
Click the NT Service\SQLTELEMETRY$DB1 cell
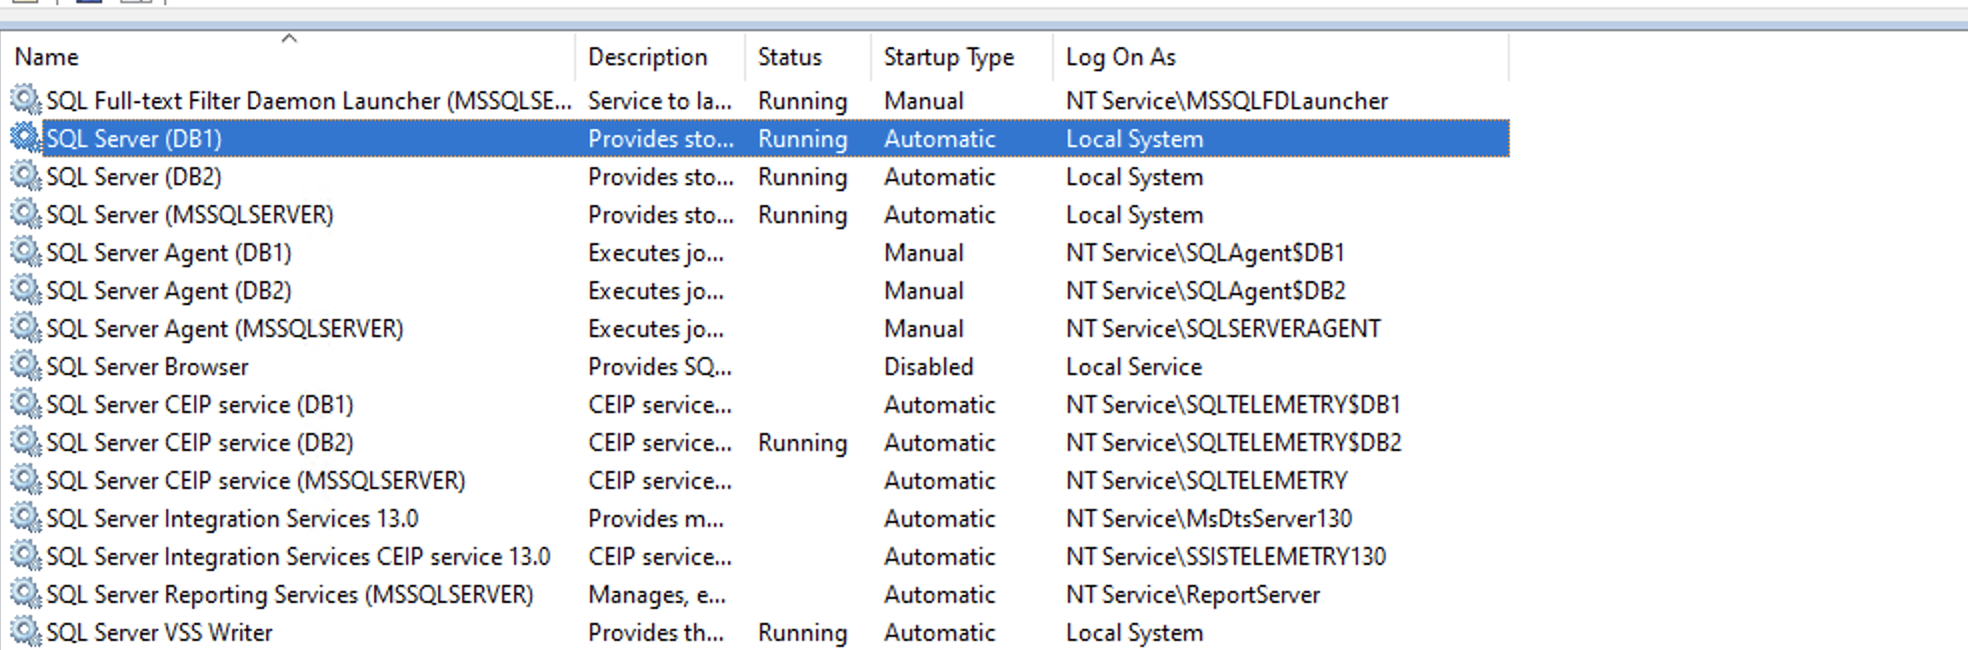click(1233, 405)
